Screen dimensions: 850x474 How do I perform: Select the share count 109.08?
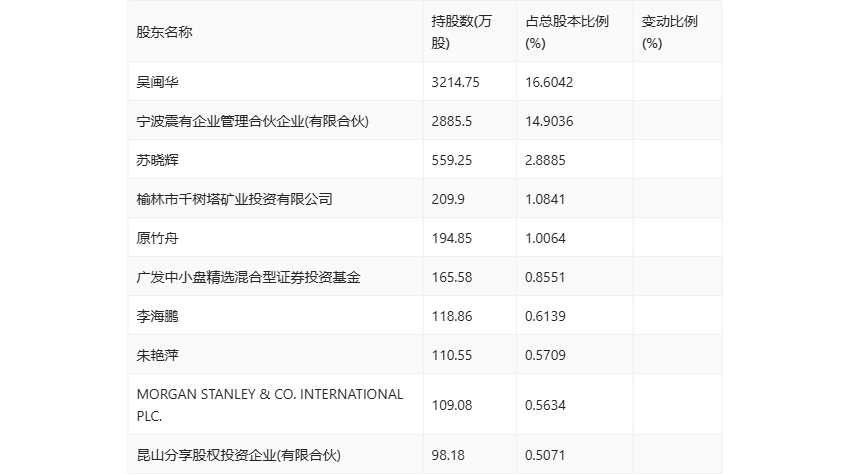(x=452, y=405)
